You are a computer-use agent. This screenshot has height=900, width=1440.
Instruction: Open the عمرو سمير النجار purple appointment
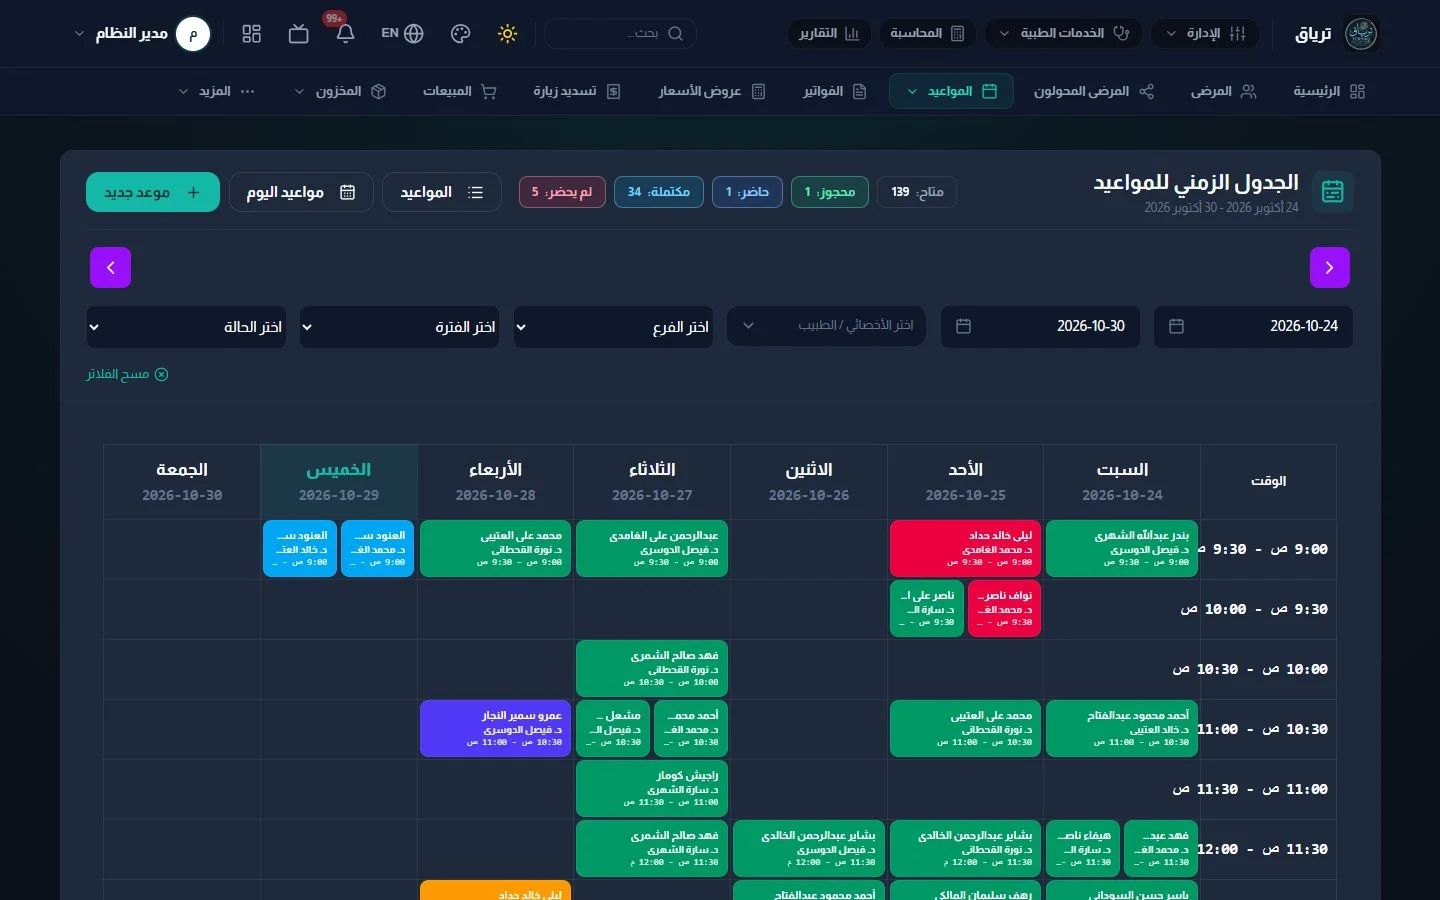point(496,729)
